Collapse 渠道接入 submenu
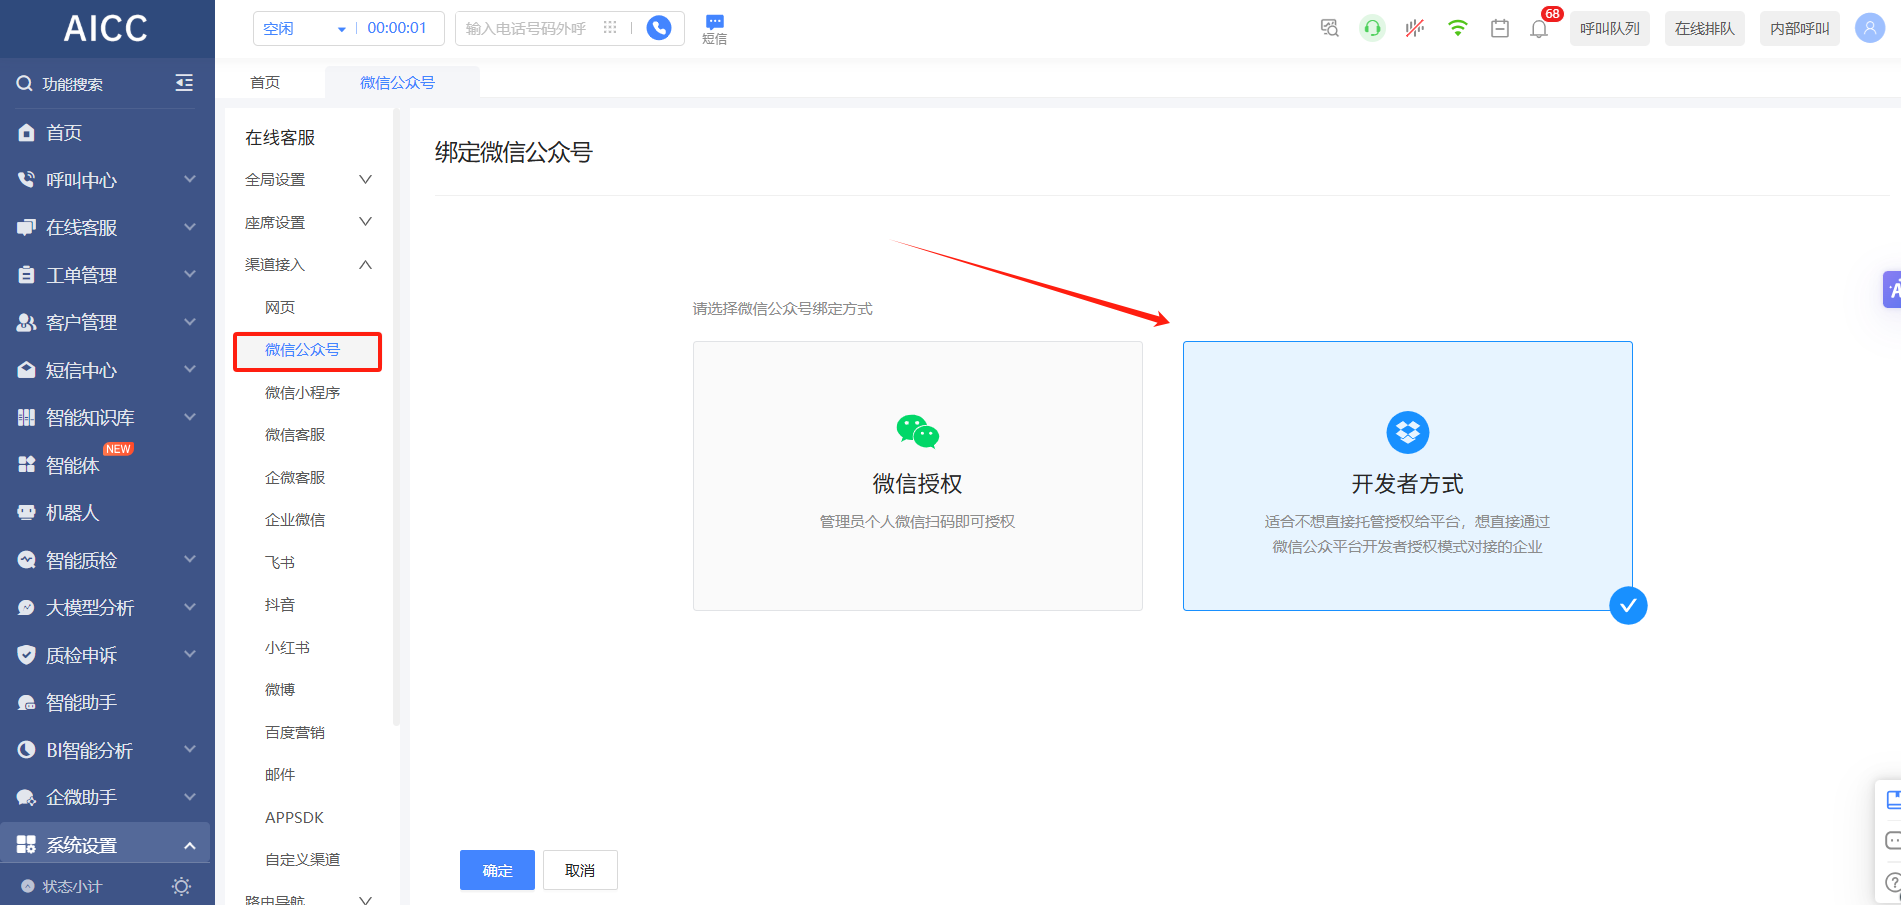Viewport: 1901px width, 905px height. click(308, 265)
